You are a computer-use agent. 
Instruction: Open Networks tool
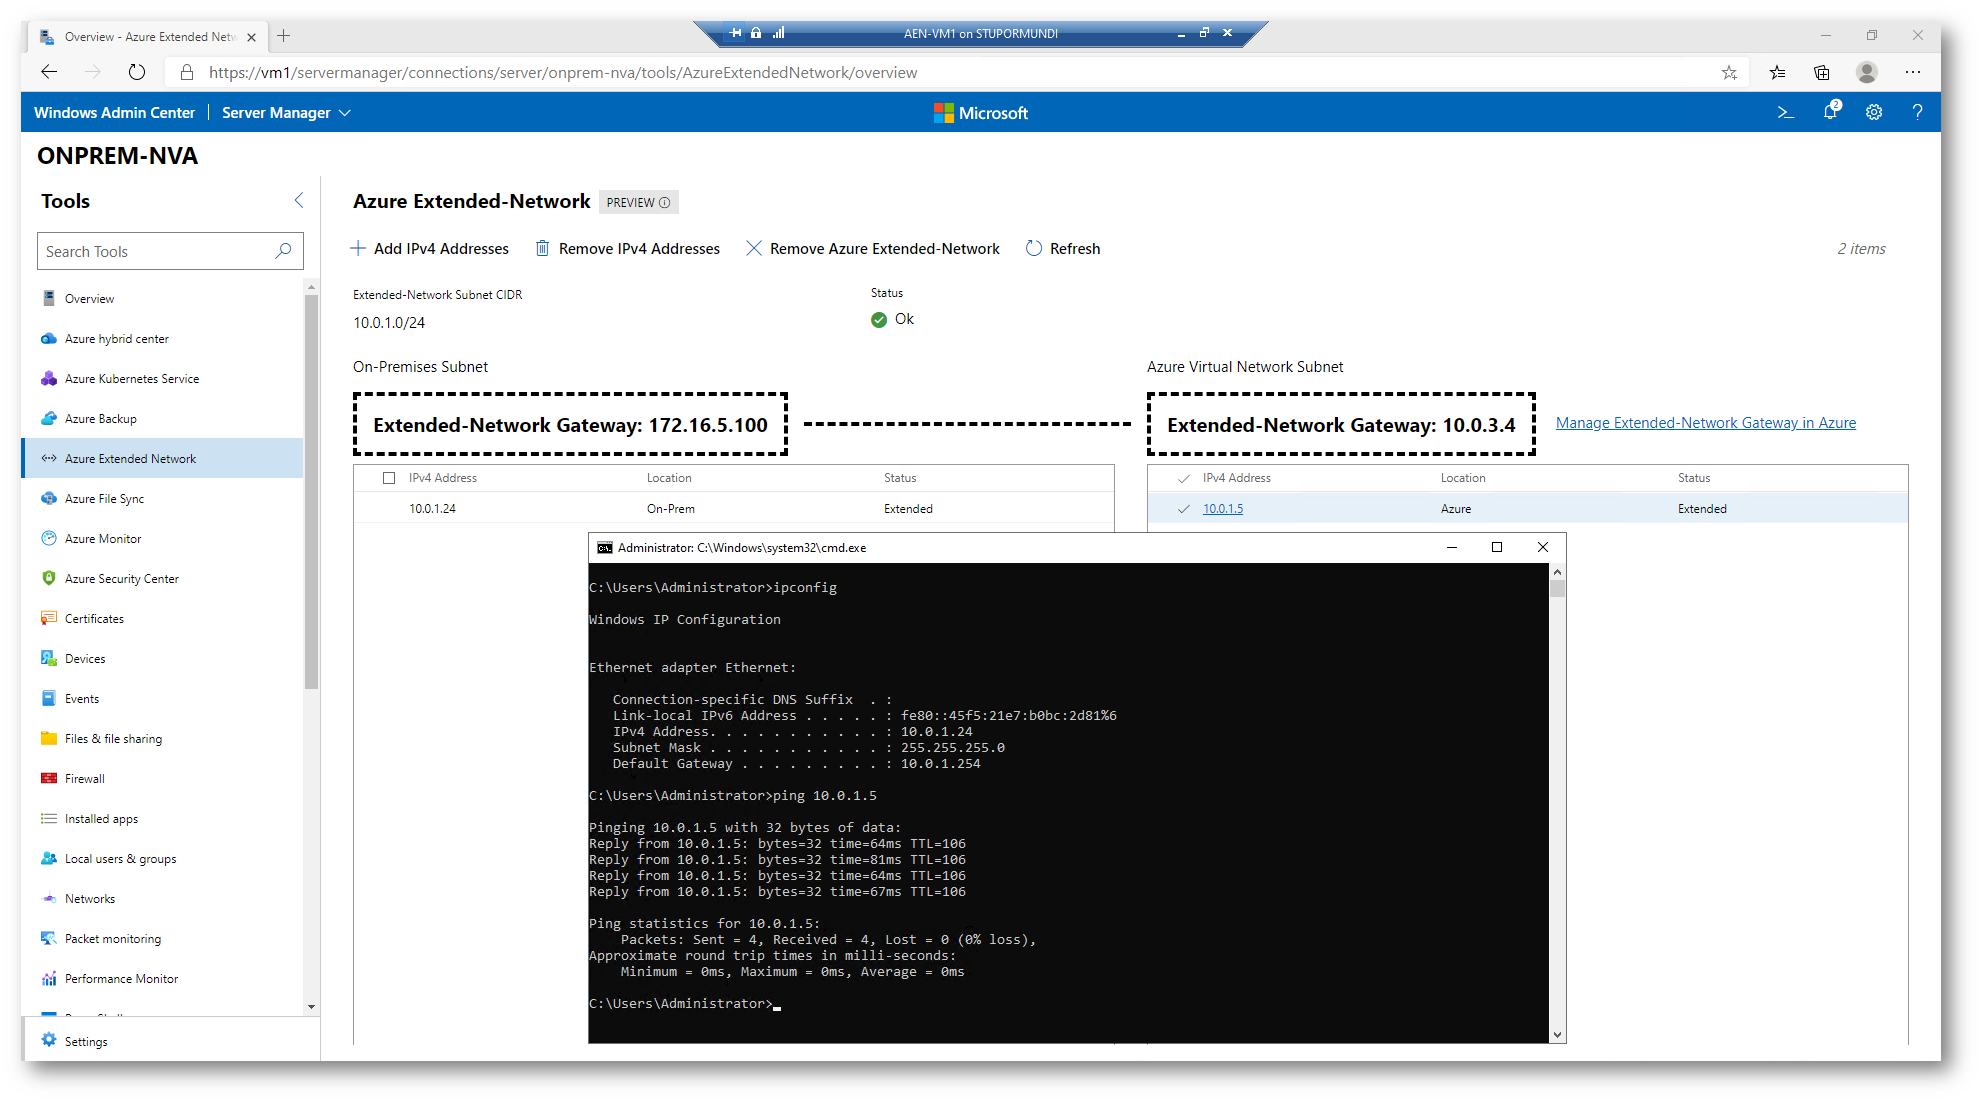click(x=162, y=898)
